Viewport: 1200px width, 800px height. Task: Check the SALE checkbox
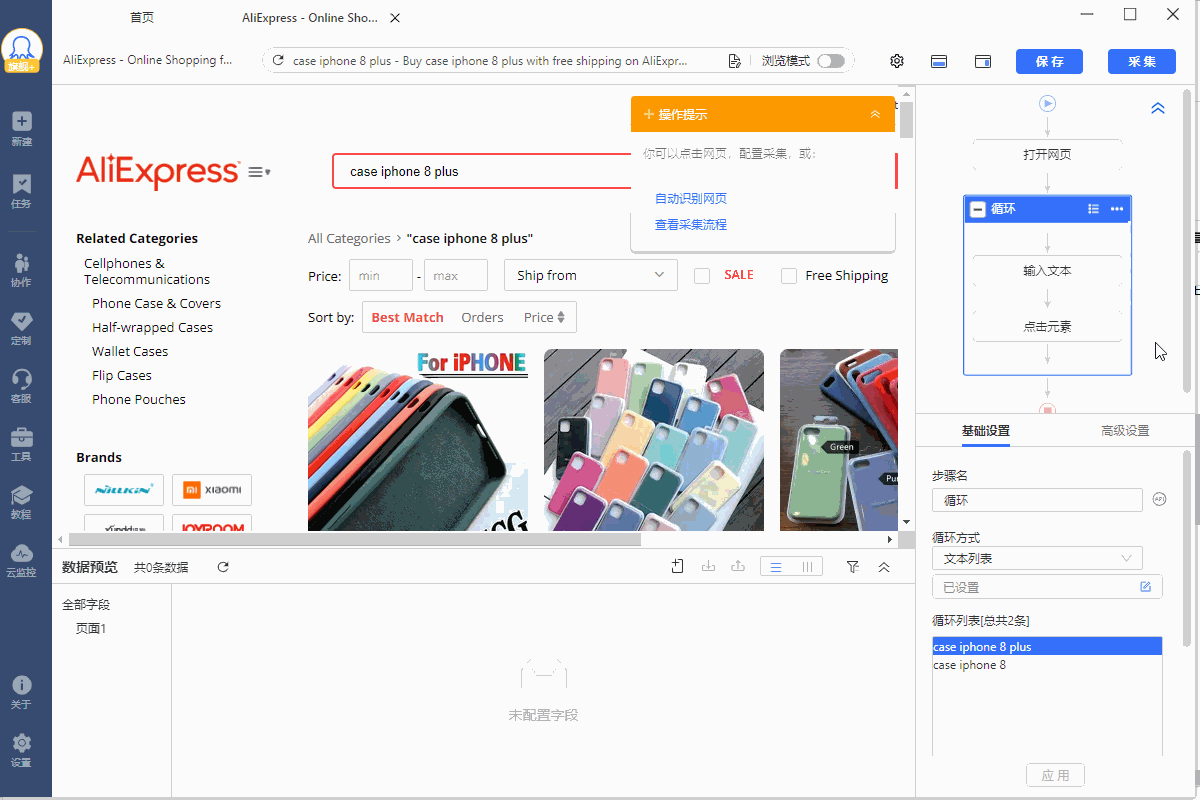(702, 275)
